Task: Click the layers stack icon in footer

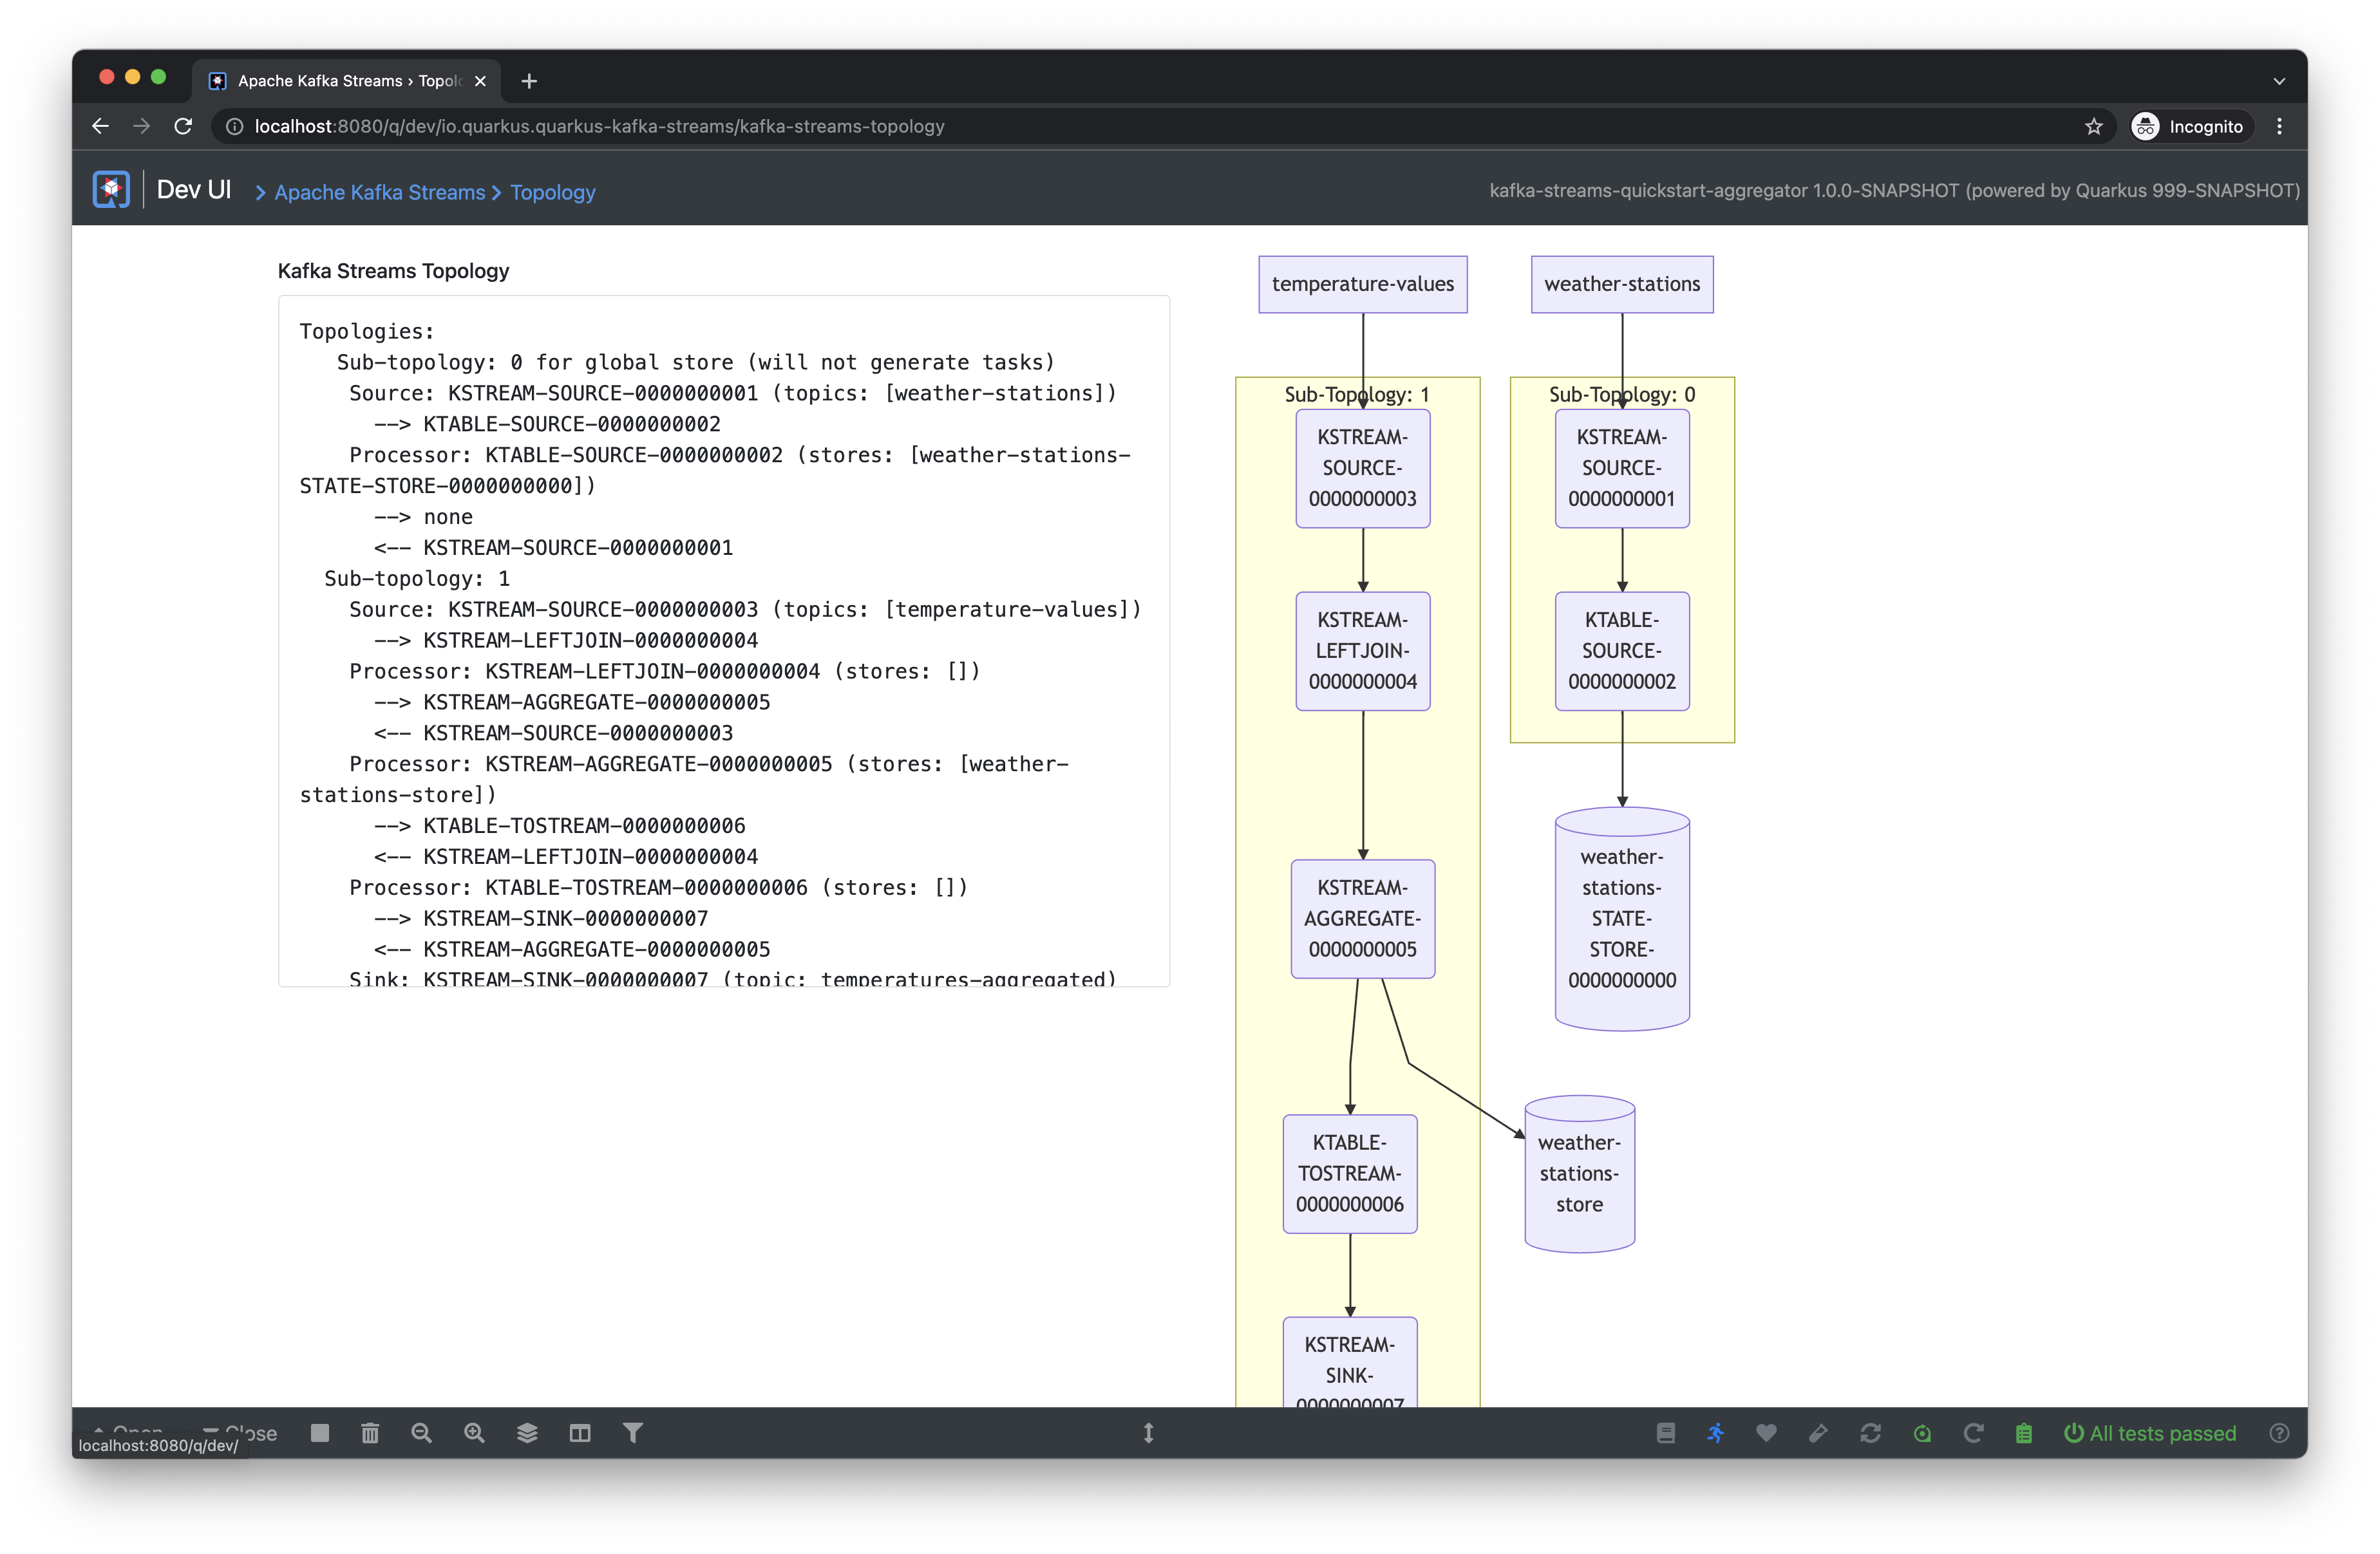Action: [x=527, y=1433]
